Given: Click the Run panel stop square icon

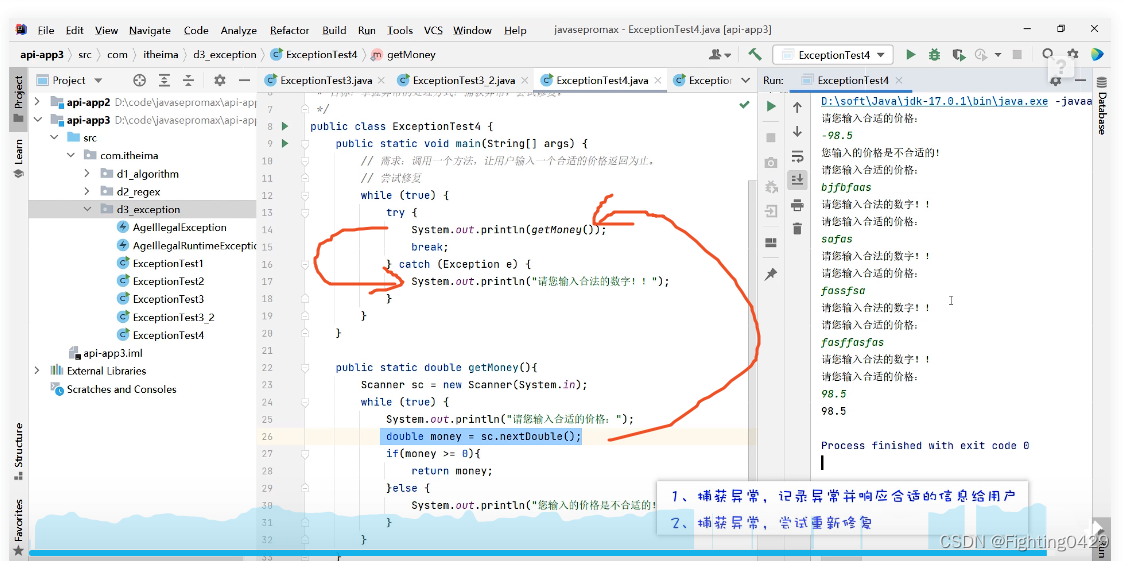Looking at the screenshot, I should coord(771,137).
